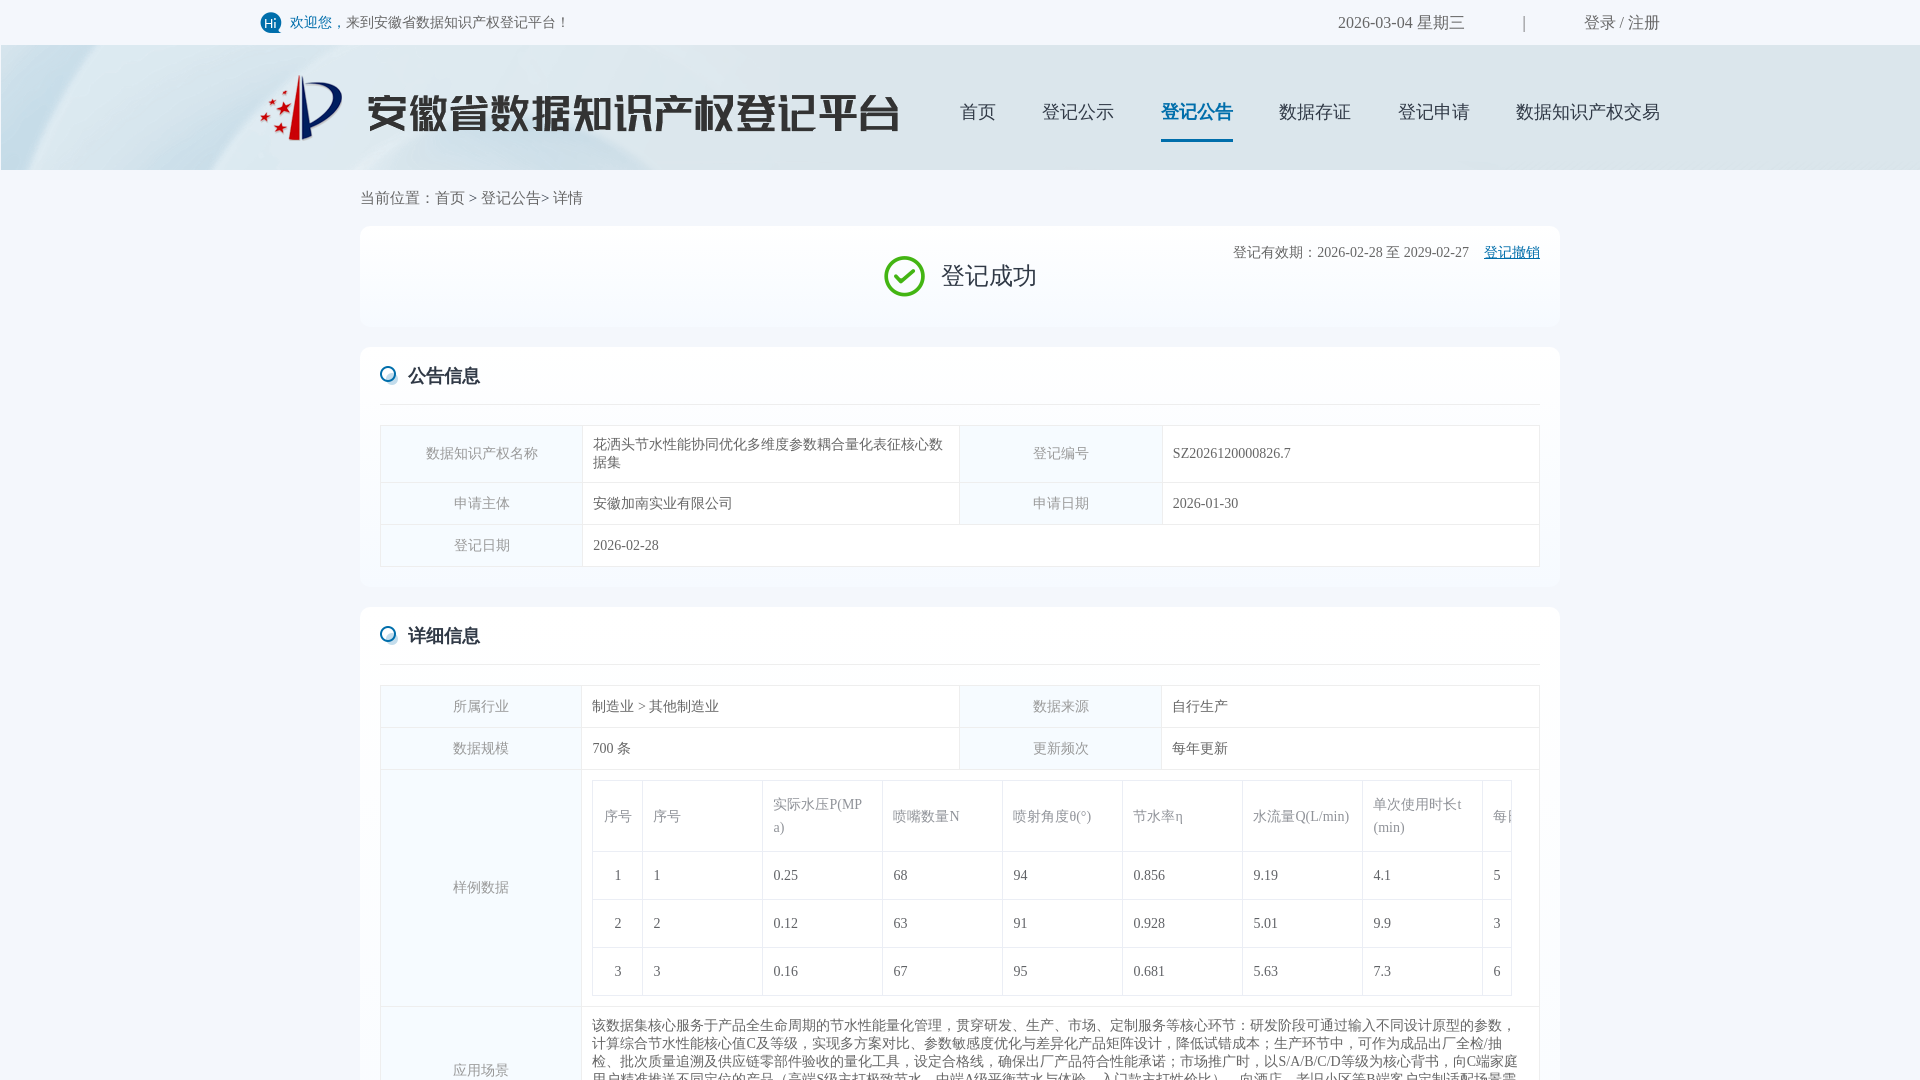Open the 首页 navigation tab
Screen dimensions: 1920x1080
click(x=977, y=112)
